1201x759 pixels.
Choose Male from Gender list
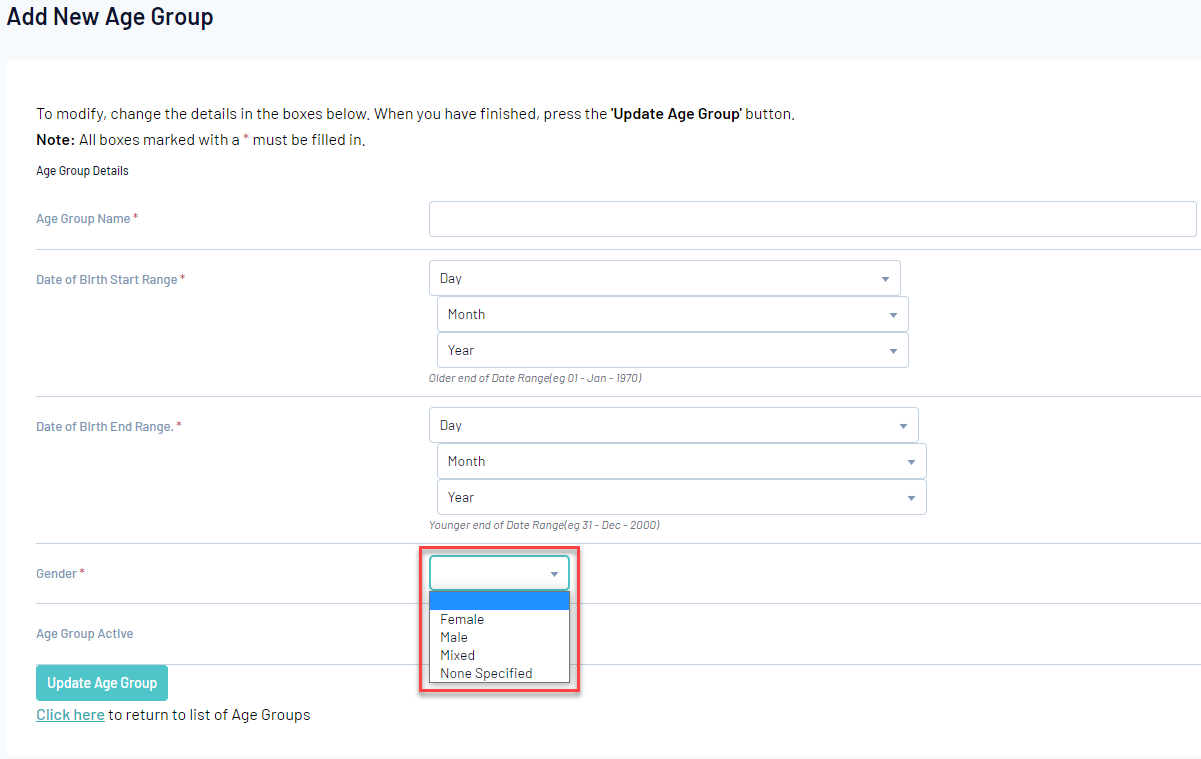point(499,637)
